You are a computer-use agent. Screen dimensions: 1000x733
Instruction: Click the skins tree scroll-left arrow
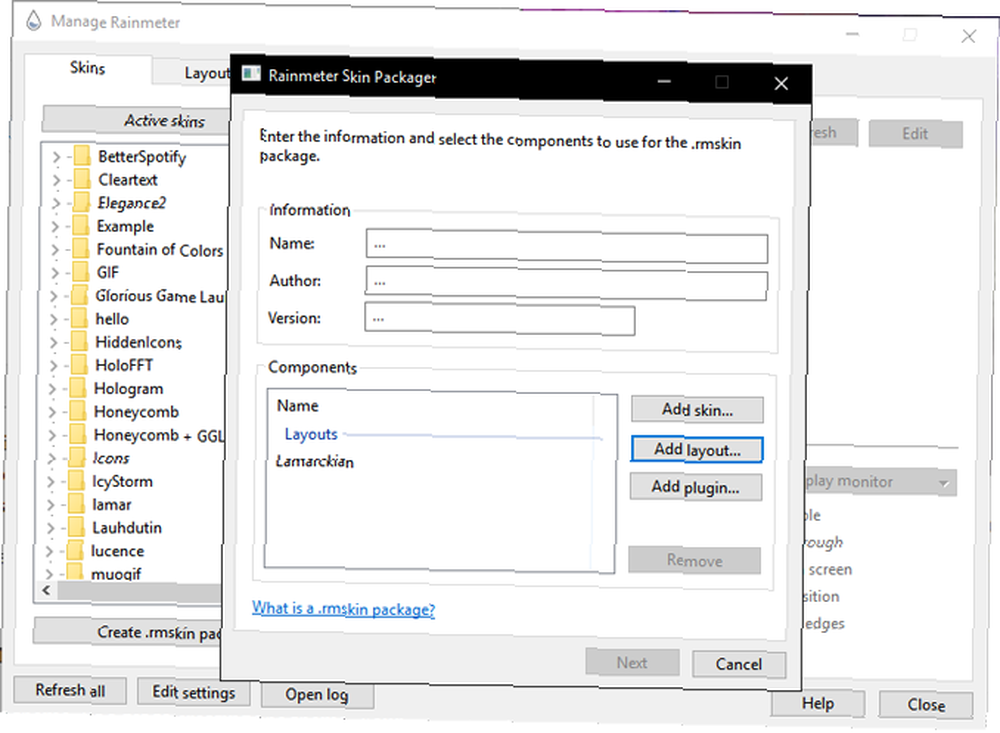[46, 590]
